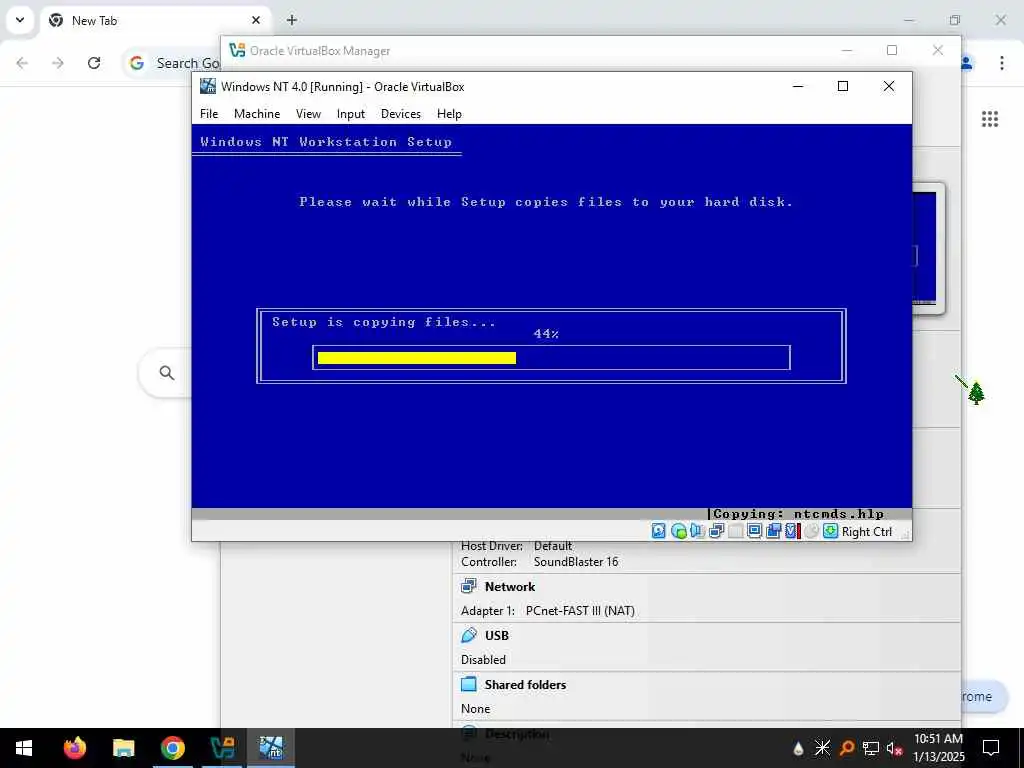Maximize the Oracle VirtualBox Manager window
The height and width of the screenshot is (768, 1024).
pos(892,50)
